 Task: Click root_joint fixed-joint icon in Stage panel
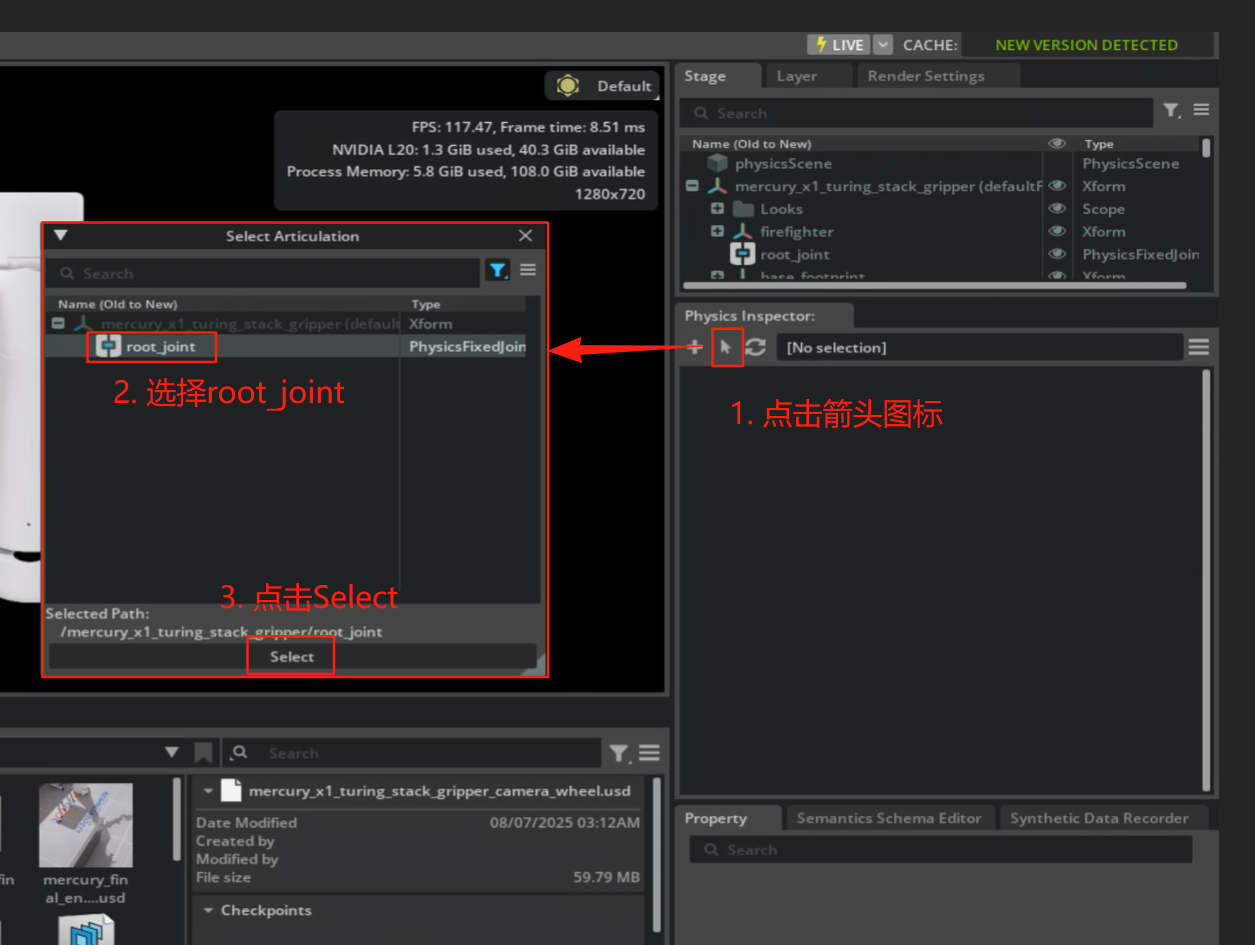tap(742, 254)
